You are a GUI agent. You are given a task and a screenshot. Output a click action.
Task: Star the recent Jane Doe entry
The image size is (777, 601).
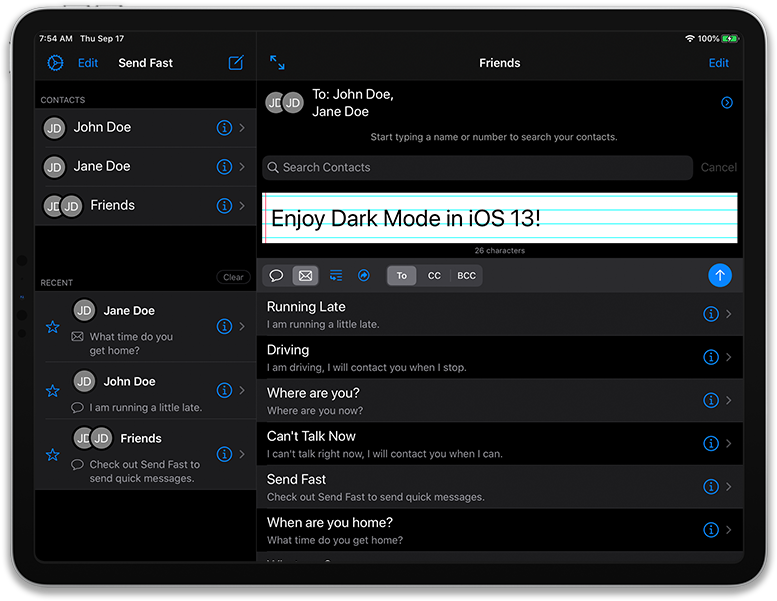tap(53, 327)
